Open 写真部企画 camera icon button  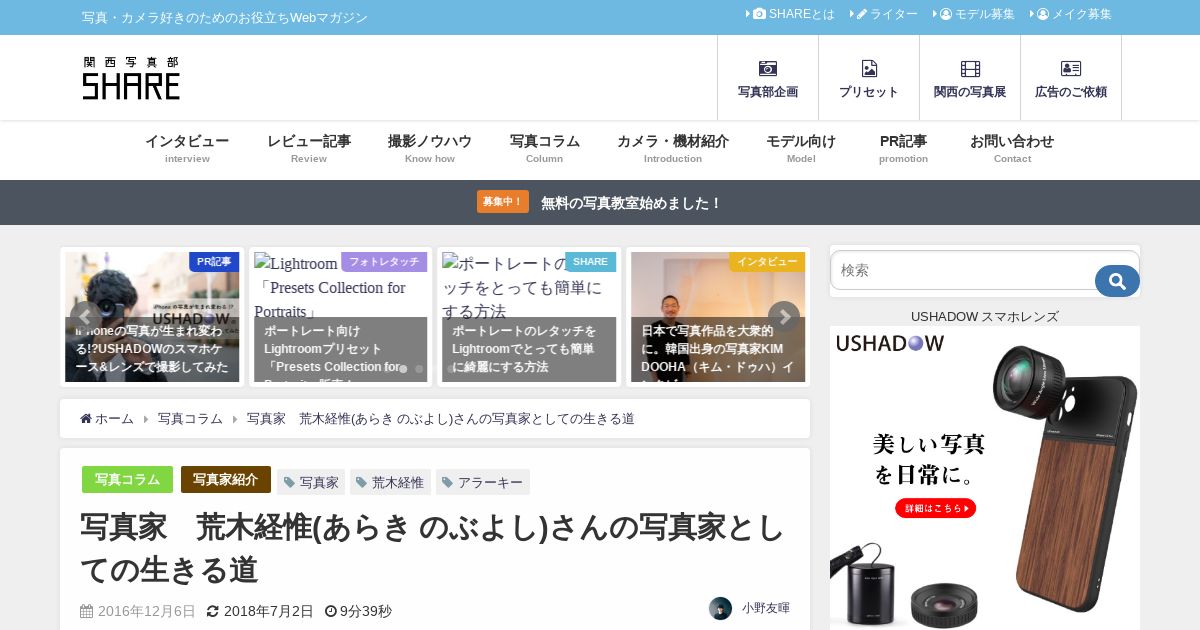(x=768, y=78)
